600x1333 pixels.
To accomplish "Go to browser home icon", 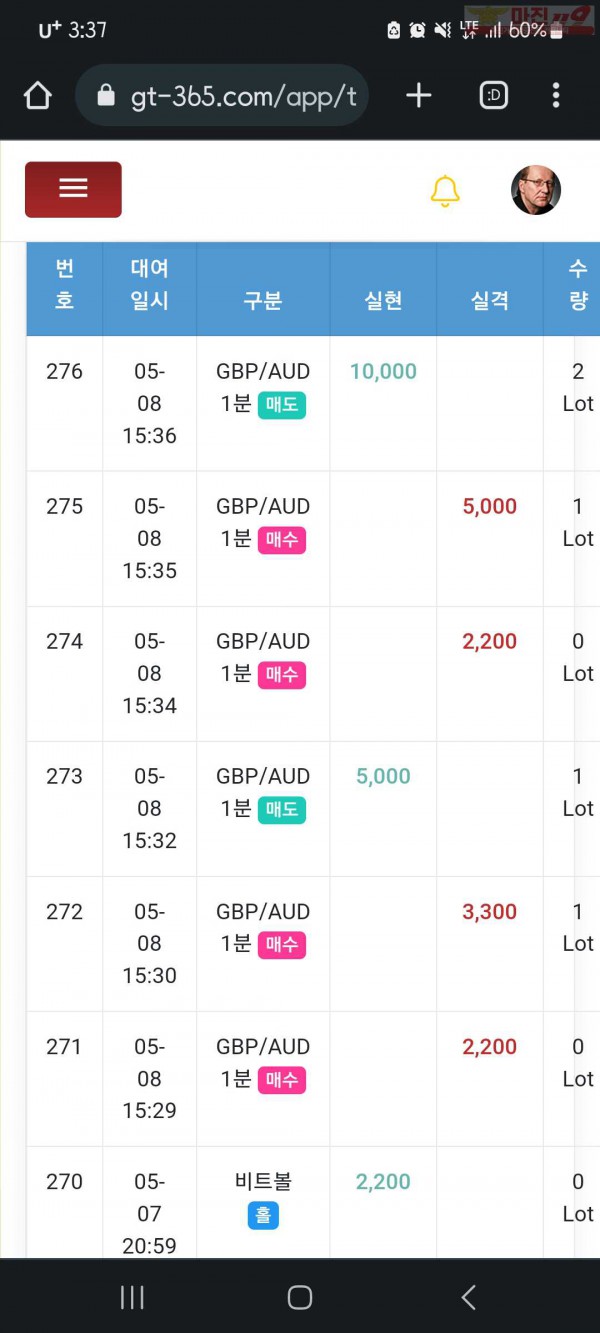I will click(37, 96).
